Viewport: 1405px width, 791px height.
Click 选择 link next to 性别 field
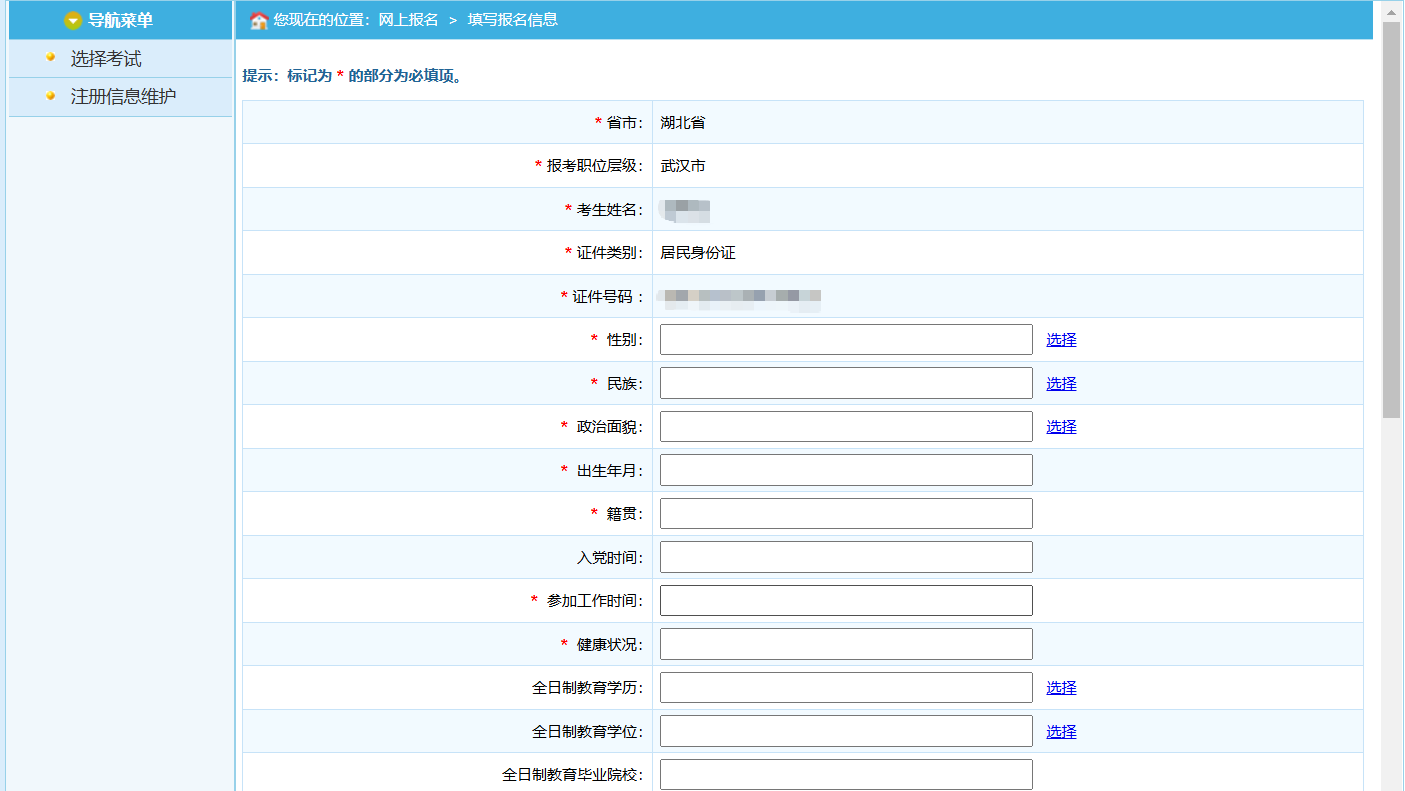tap(1061, 340)
